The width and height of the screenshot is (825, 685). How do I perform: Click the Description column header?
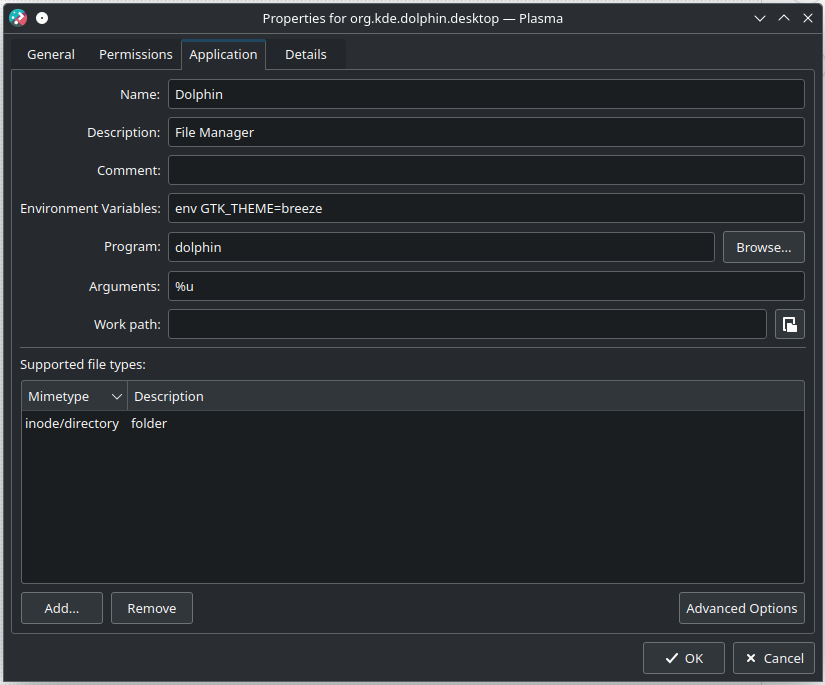click(x=466, y=396)
